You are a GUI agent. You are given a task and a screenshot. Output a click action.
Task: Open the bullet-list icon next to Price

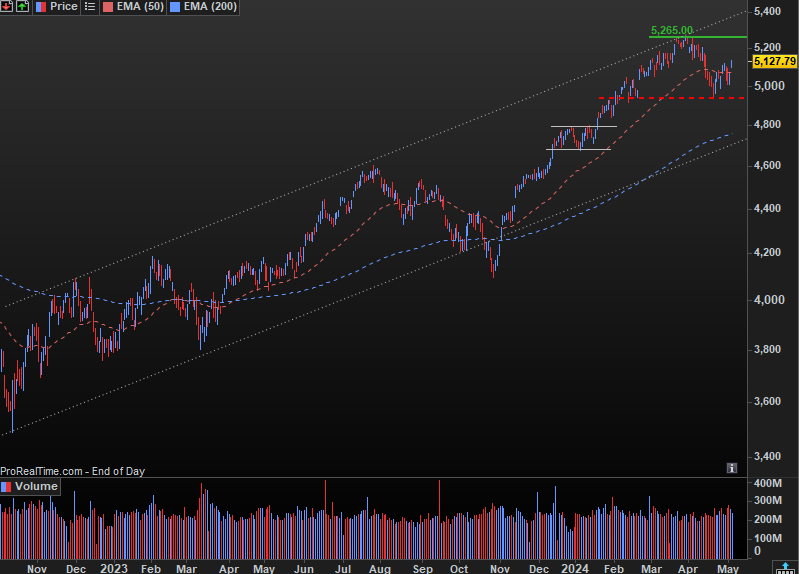tap(90, 7)
